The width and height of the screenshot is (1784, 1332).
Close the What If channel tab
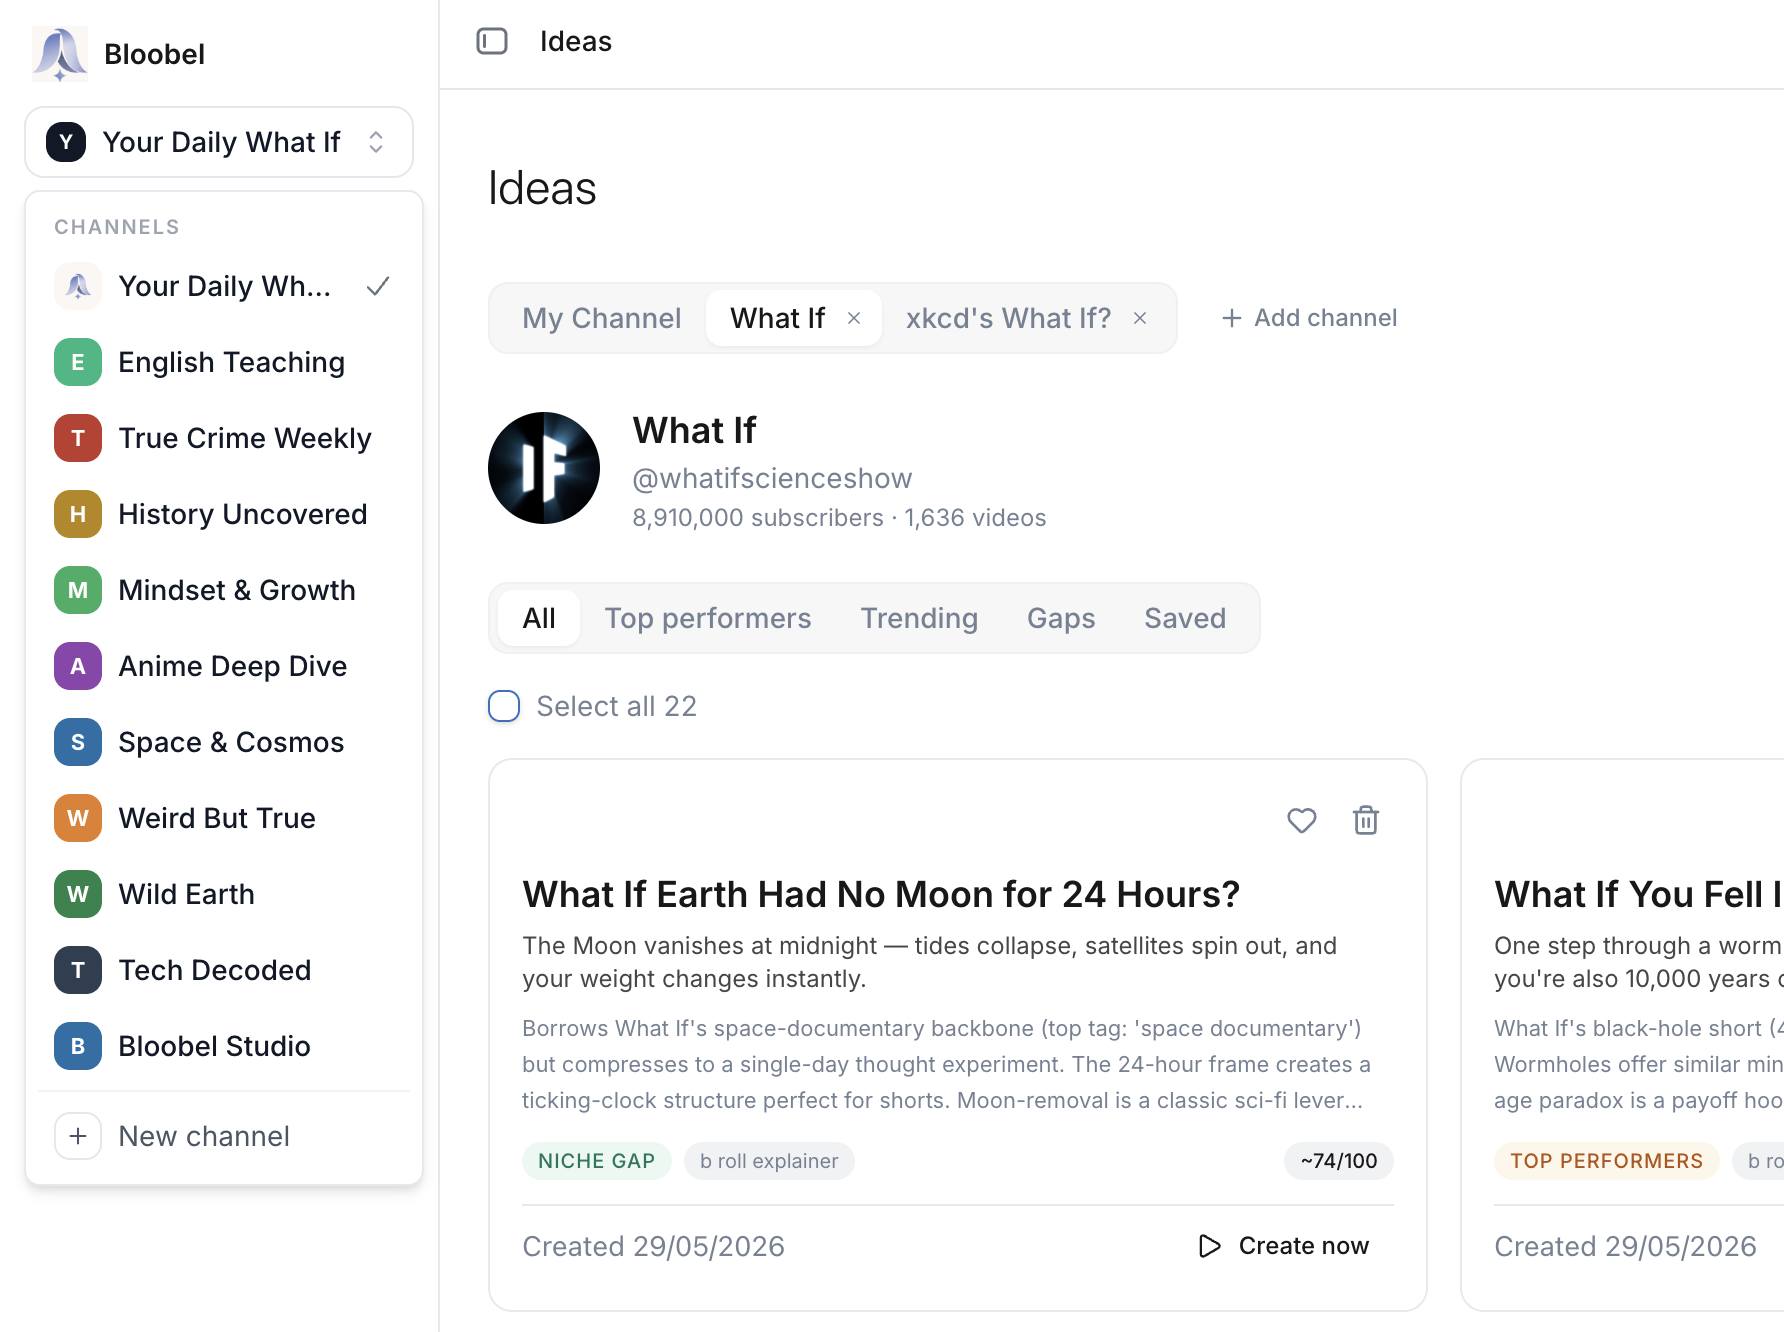[x=854, y=318]
